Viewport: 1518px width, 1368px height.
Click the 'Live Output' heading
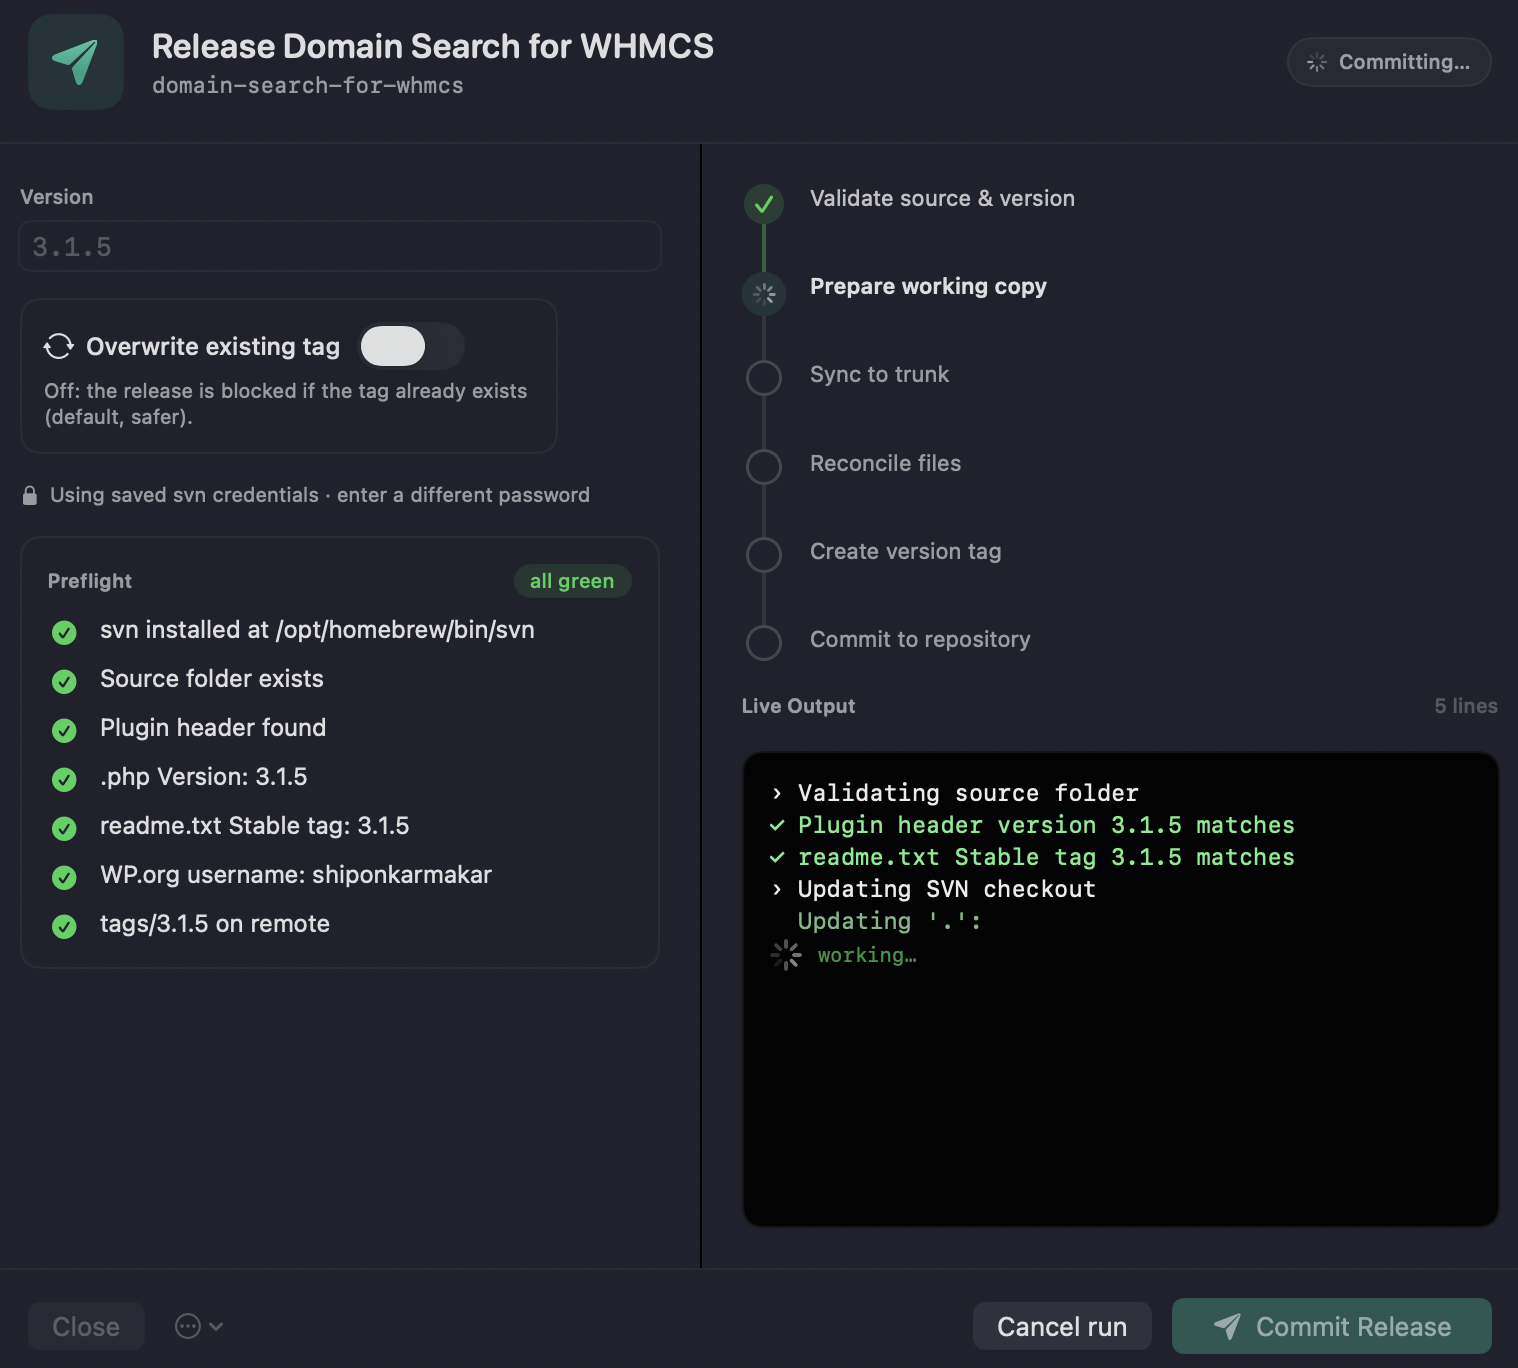[798, 706]
